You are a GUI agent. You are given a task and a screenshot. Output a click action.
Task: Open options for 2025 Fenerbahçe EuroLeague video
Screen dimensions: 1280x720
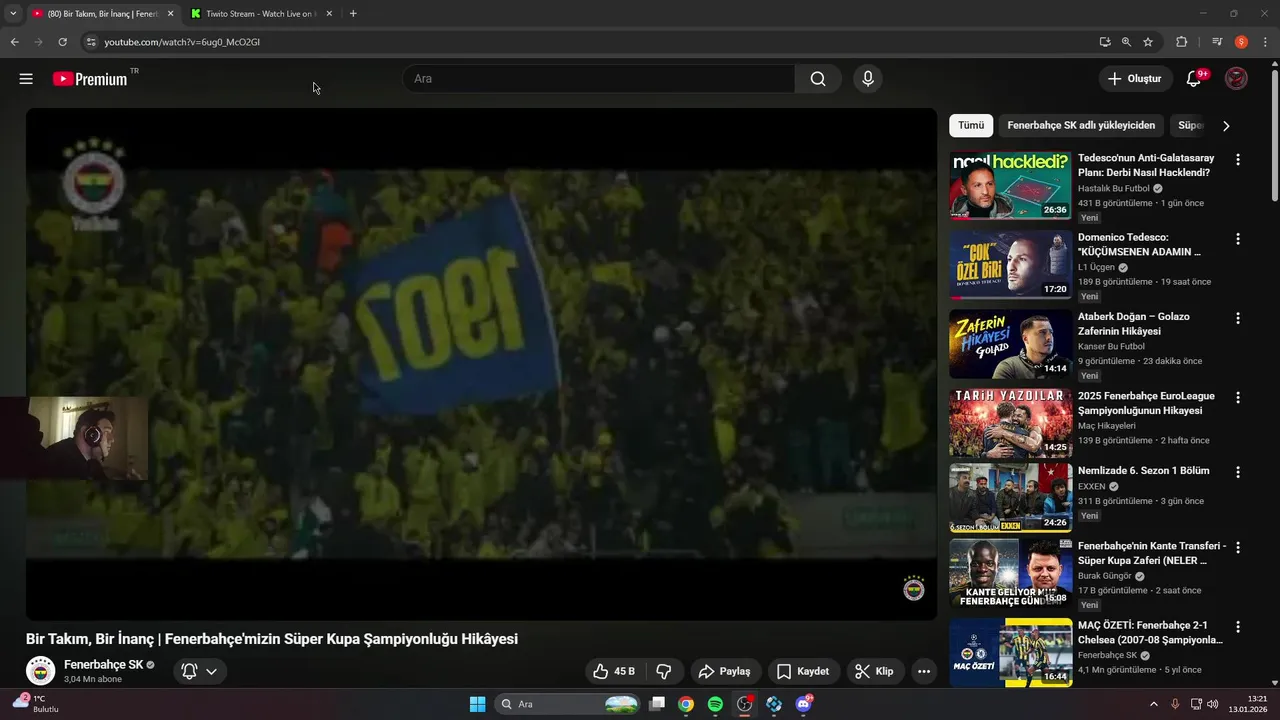click(x=1238, y=398)
